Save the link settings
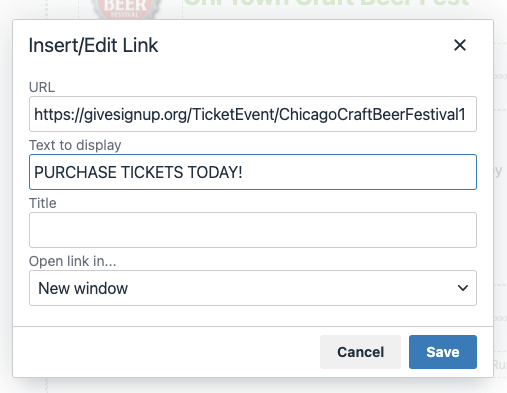507x393 pixels. click(x=443, y=352)
